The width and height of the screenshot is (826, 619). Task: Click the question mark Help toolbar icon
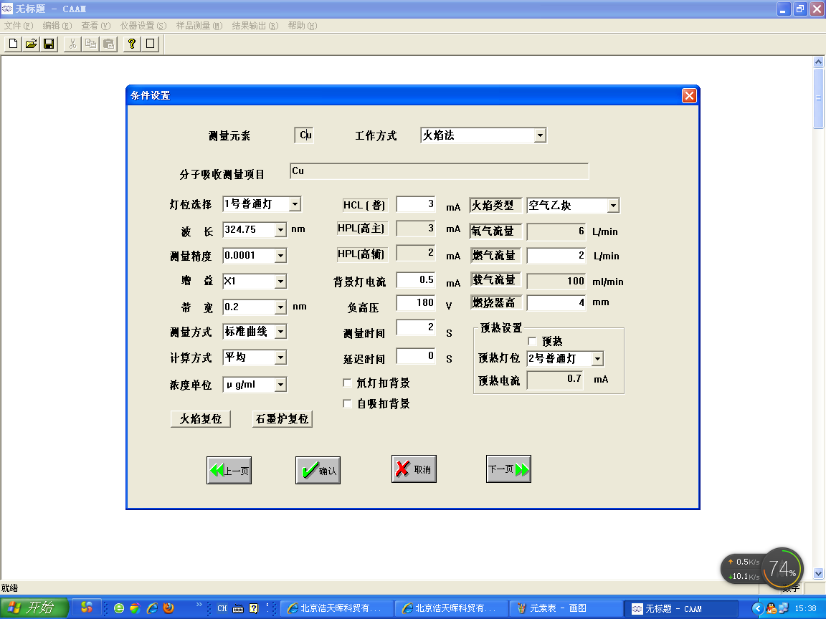[x=131, y=44]
